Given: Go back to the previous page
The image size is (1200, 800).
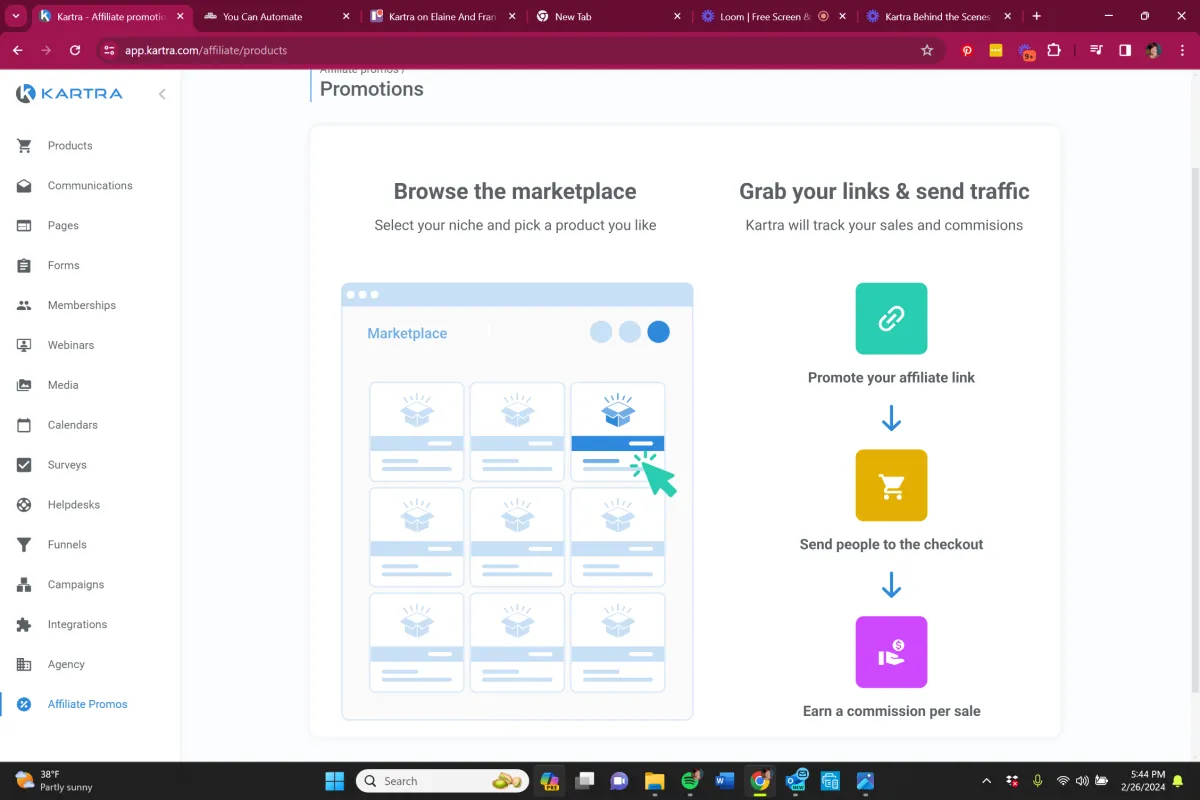Looking at the screenshot, I should coord(18,50).
